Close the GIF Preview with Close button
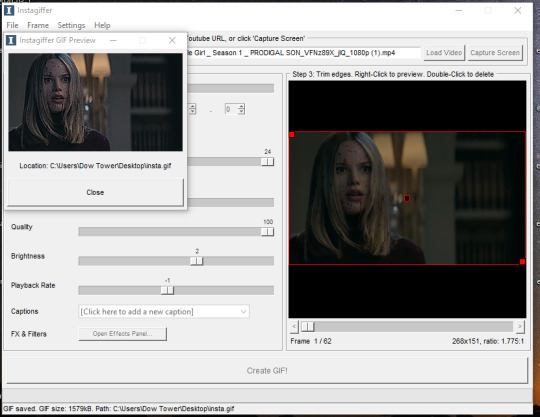The image size is (540, 417). (95, 192)
